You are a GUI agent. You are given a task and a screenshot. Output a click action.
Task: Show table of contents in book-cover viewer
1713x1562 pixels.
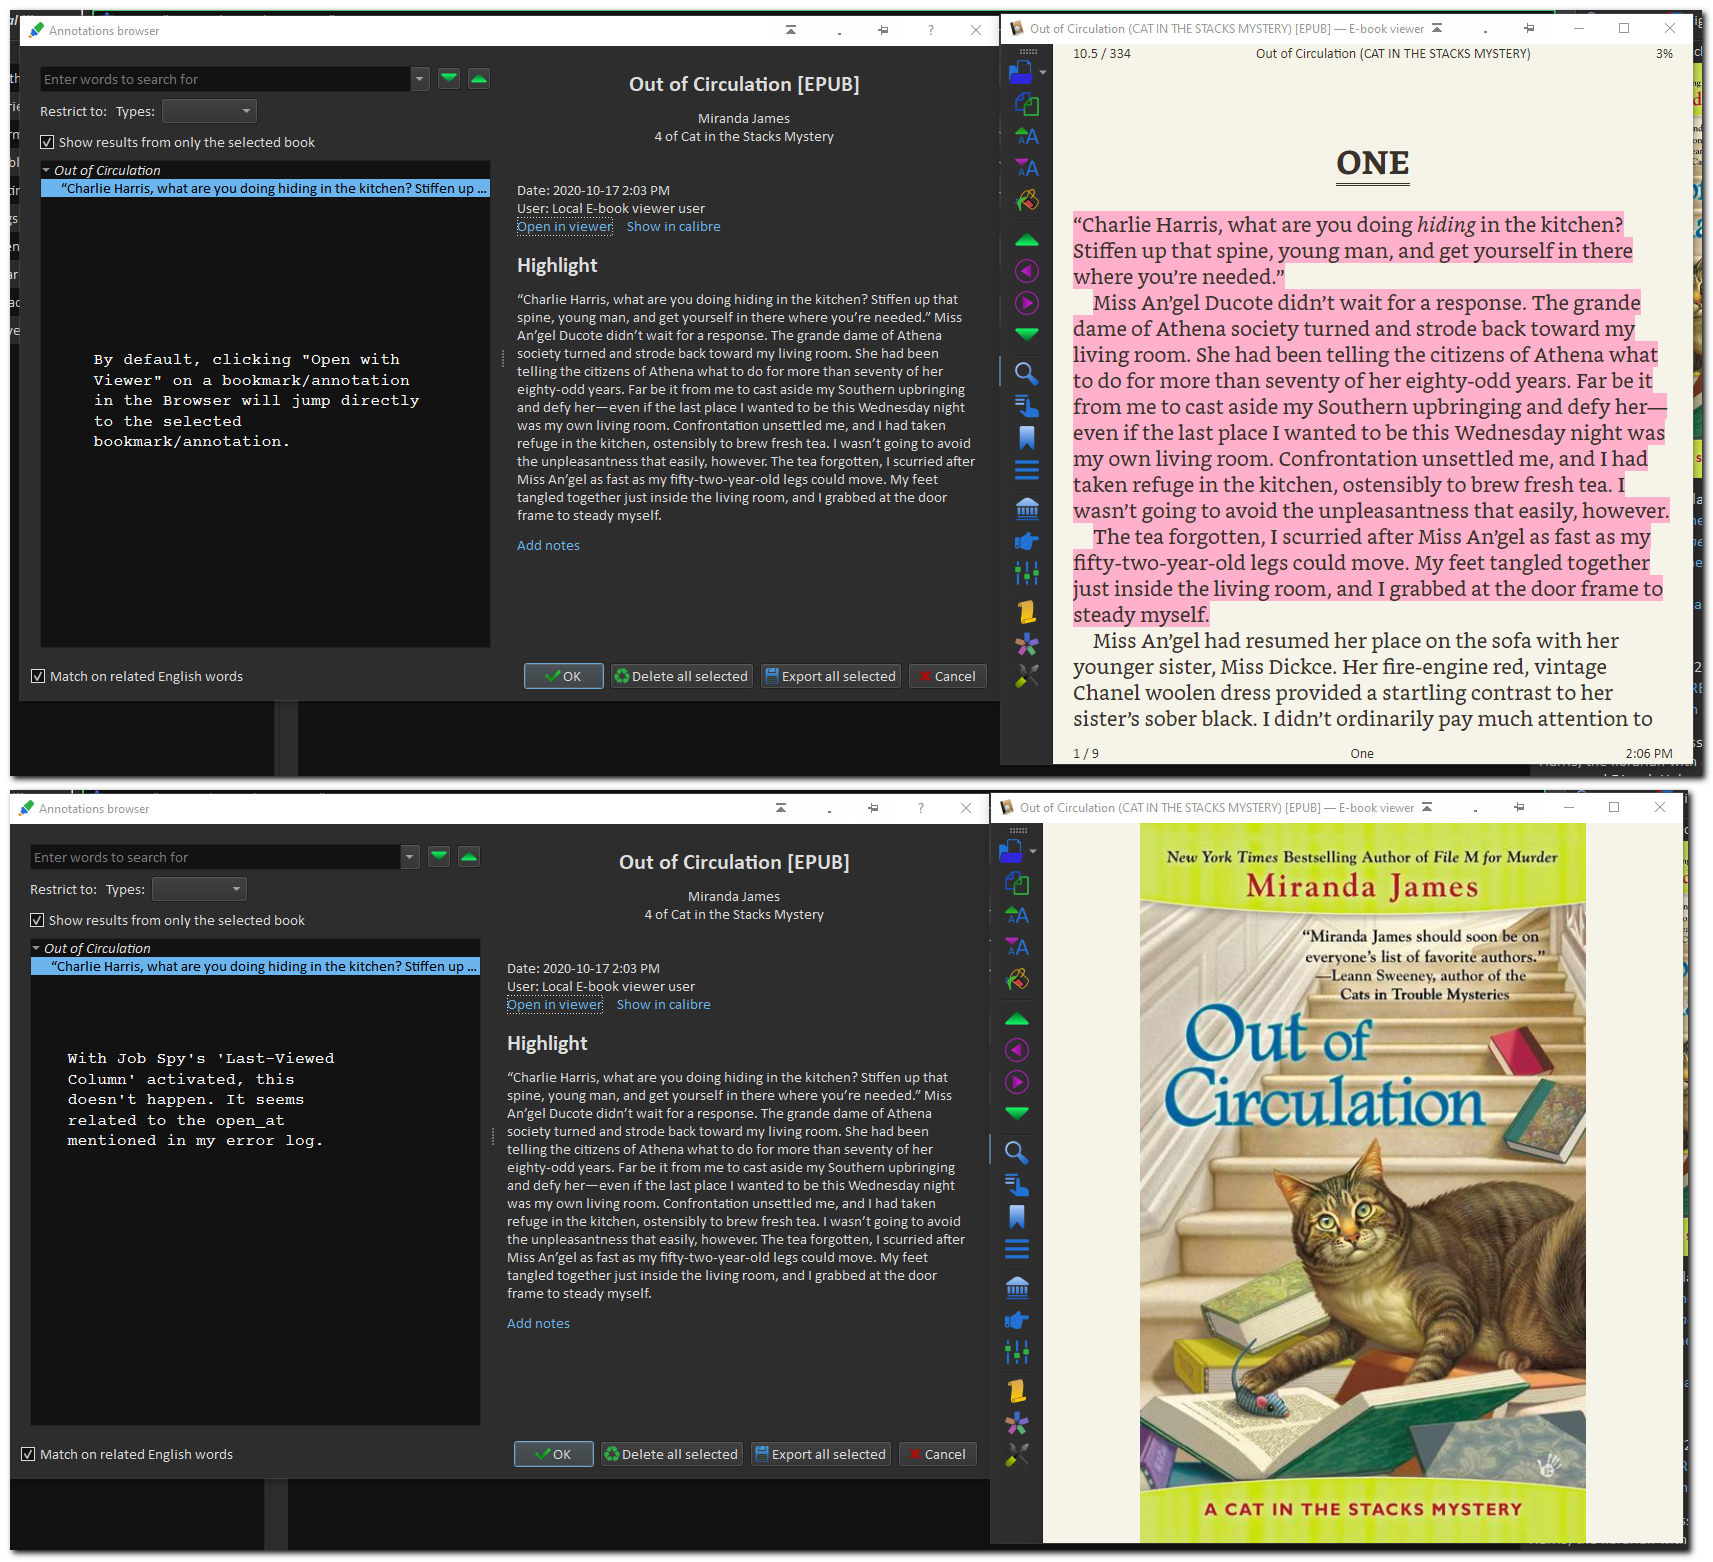[1017, 1248]
